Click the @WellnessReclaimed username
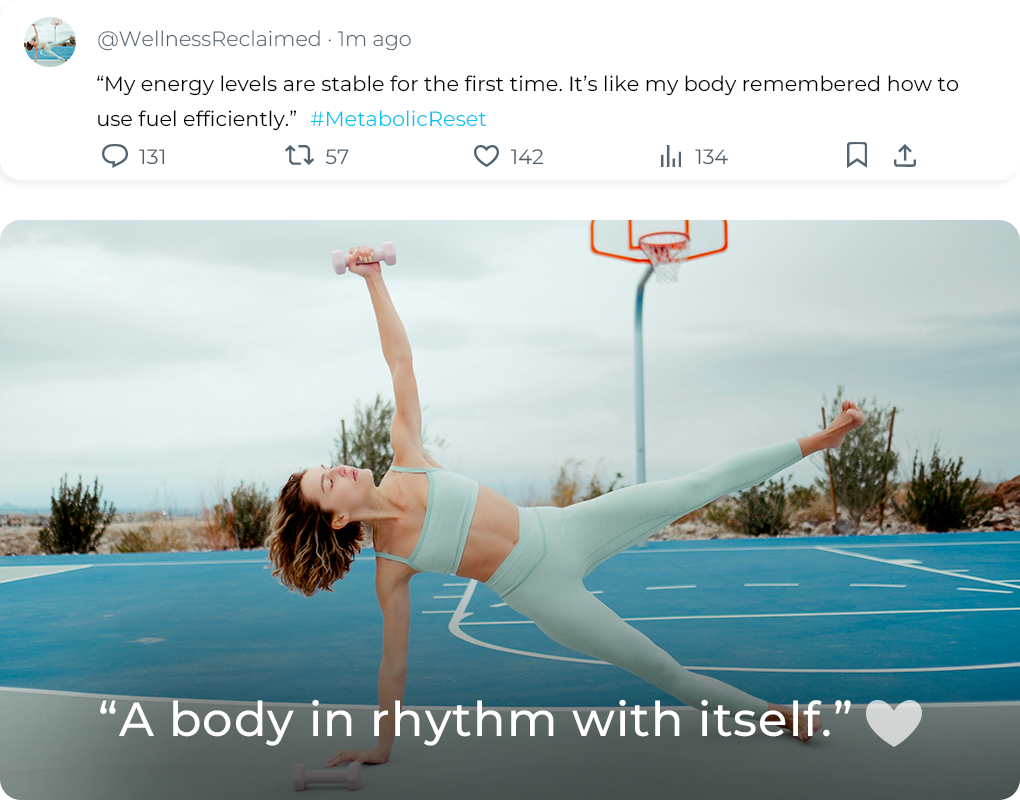Screen dimensions: 1020x800 208,39
